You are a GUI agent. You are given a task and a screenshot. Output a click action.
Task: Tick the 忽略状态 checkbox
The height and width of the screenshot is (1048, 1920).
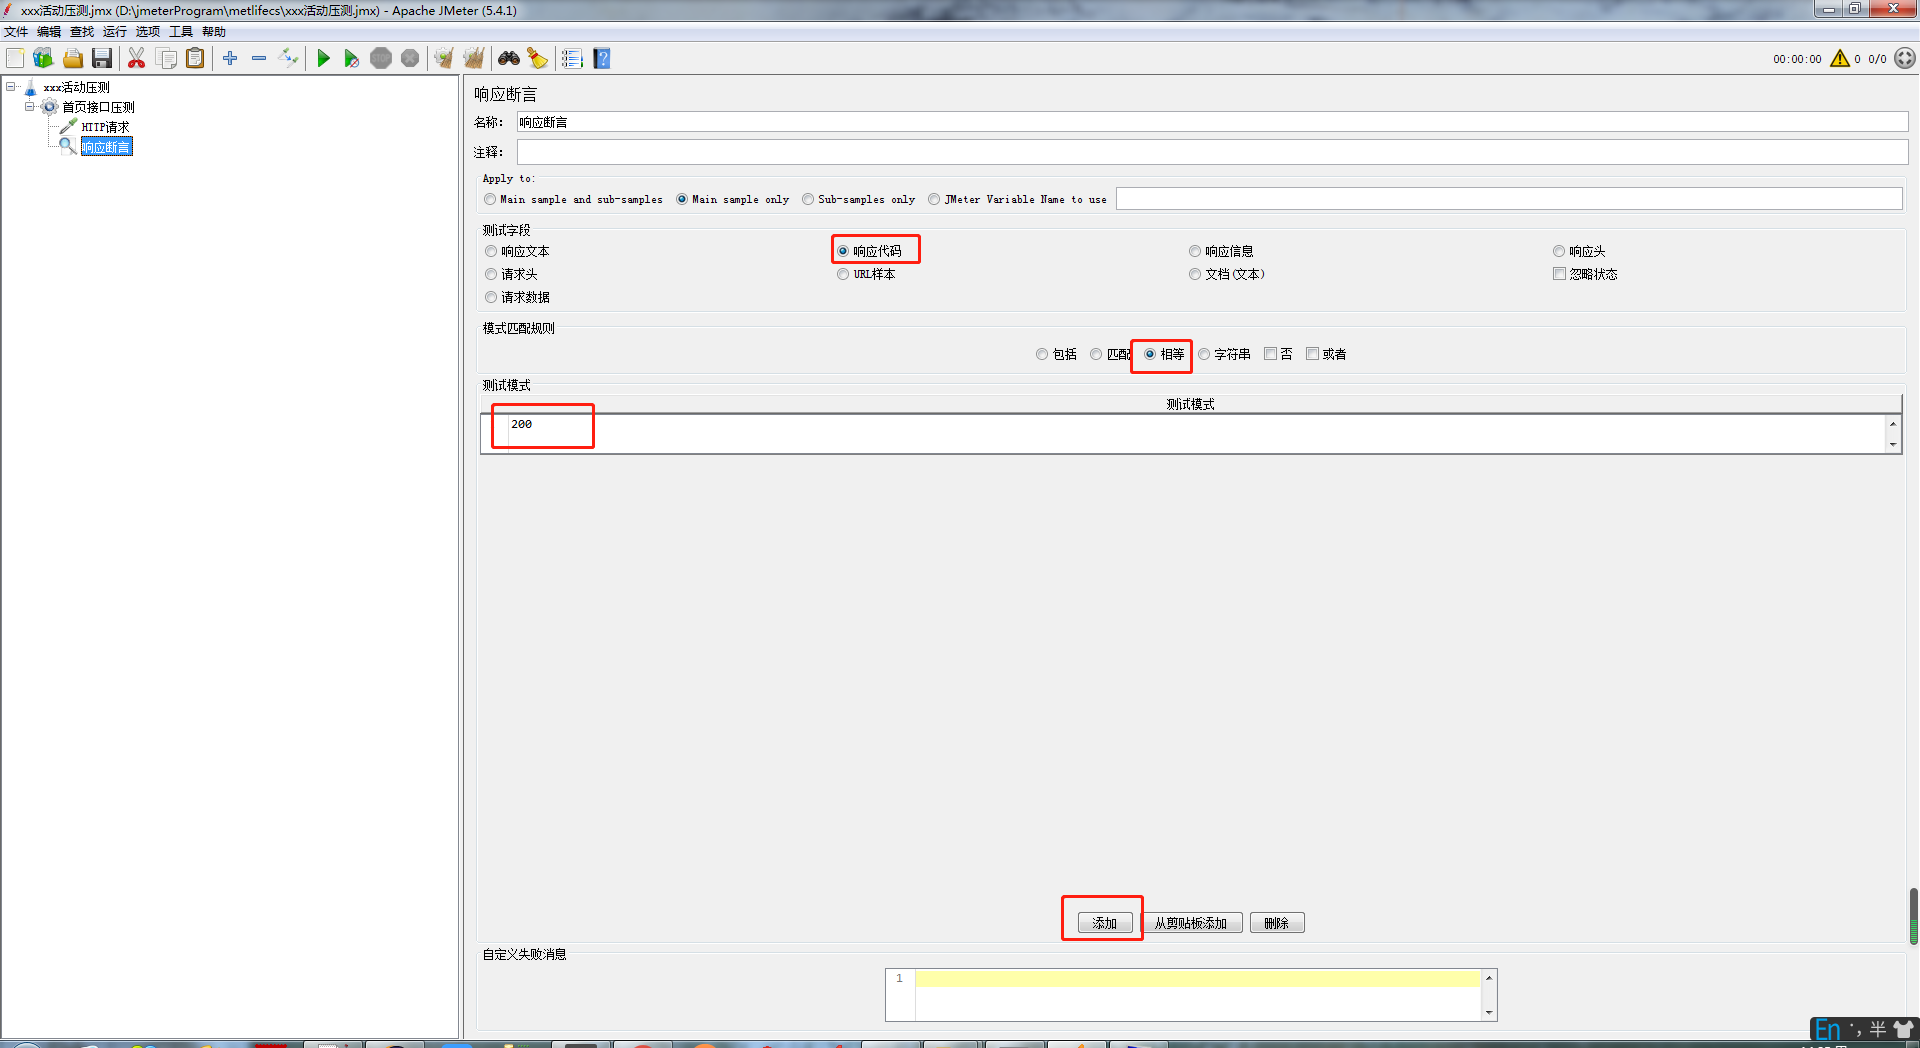tap(1585, 273)
